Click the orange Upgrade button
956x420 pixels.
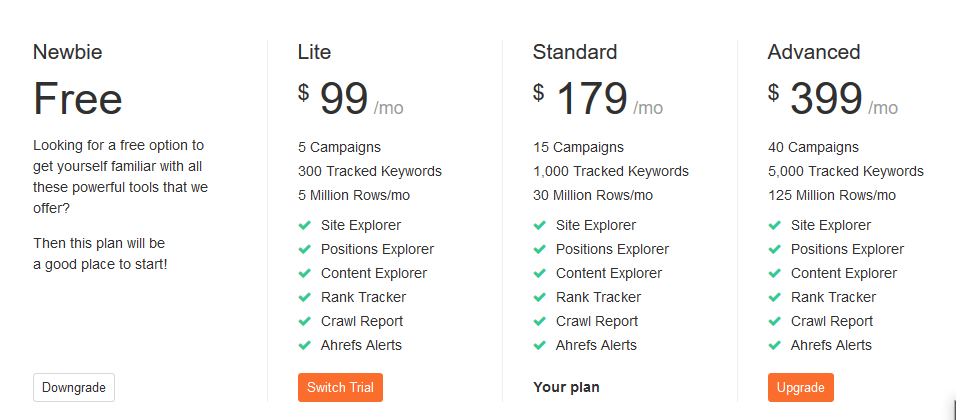(x=801, y=388)
